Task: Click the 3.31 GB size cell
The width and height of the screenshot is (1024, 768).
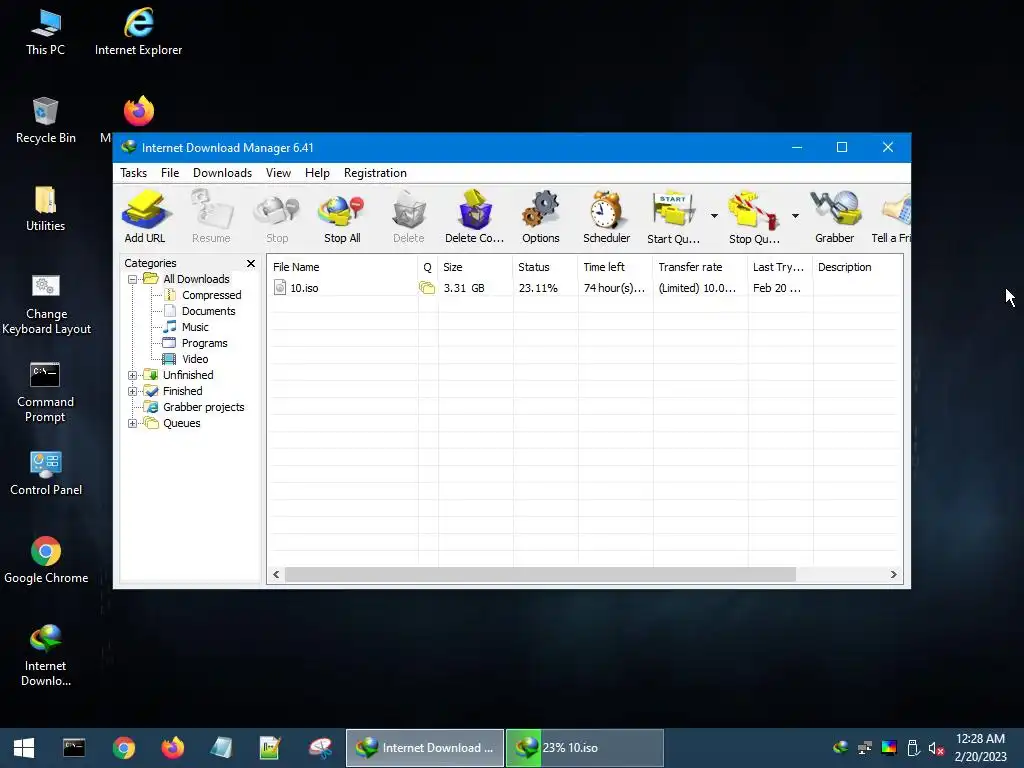Action: (x=464, y=288)
